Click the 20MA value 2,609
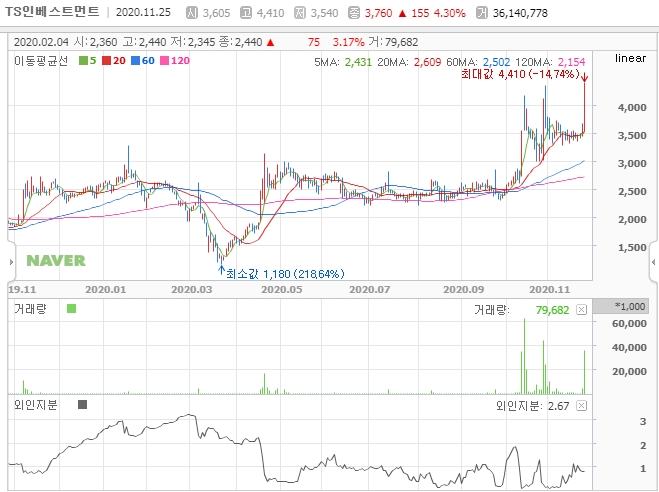Screen dimensions: 659x492 point(427,62)
